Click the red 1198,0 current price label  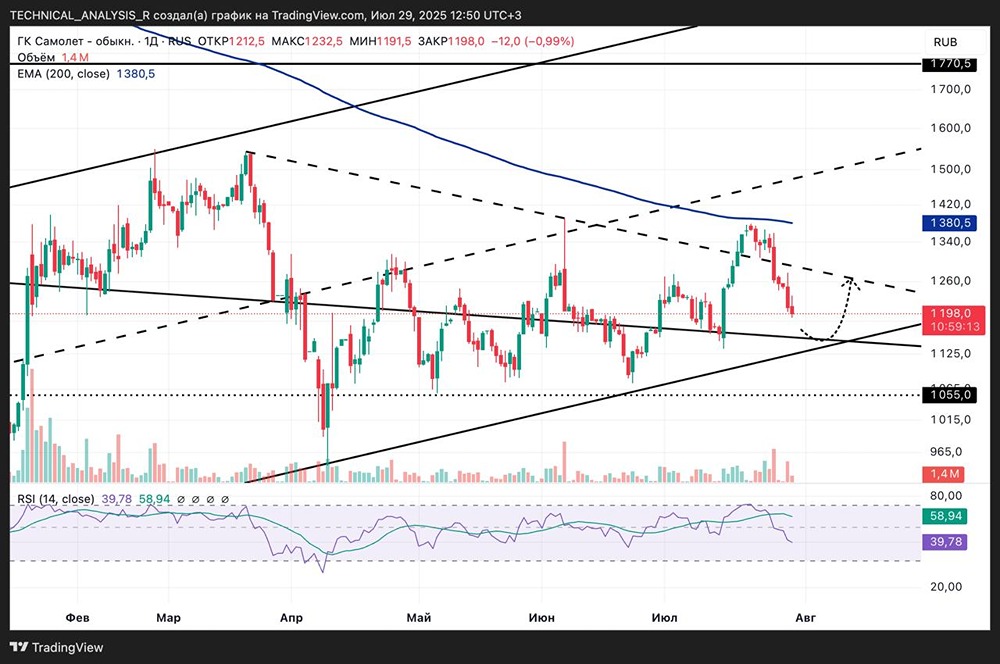click(950, 313)
